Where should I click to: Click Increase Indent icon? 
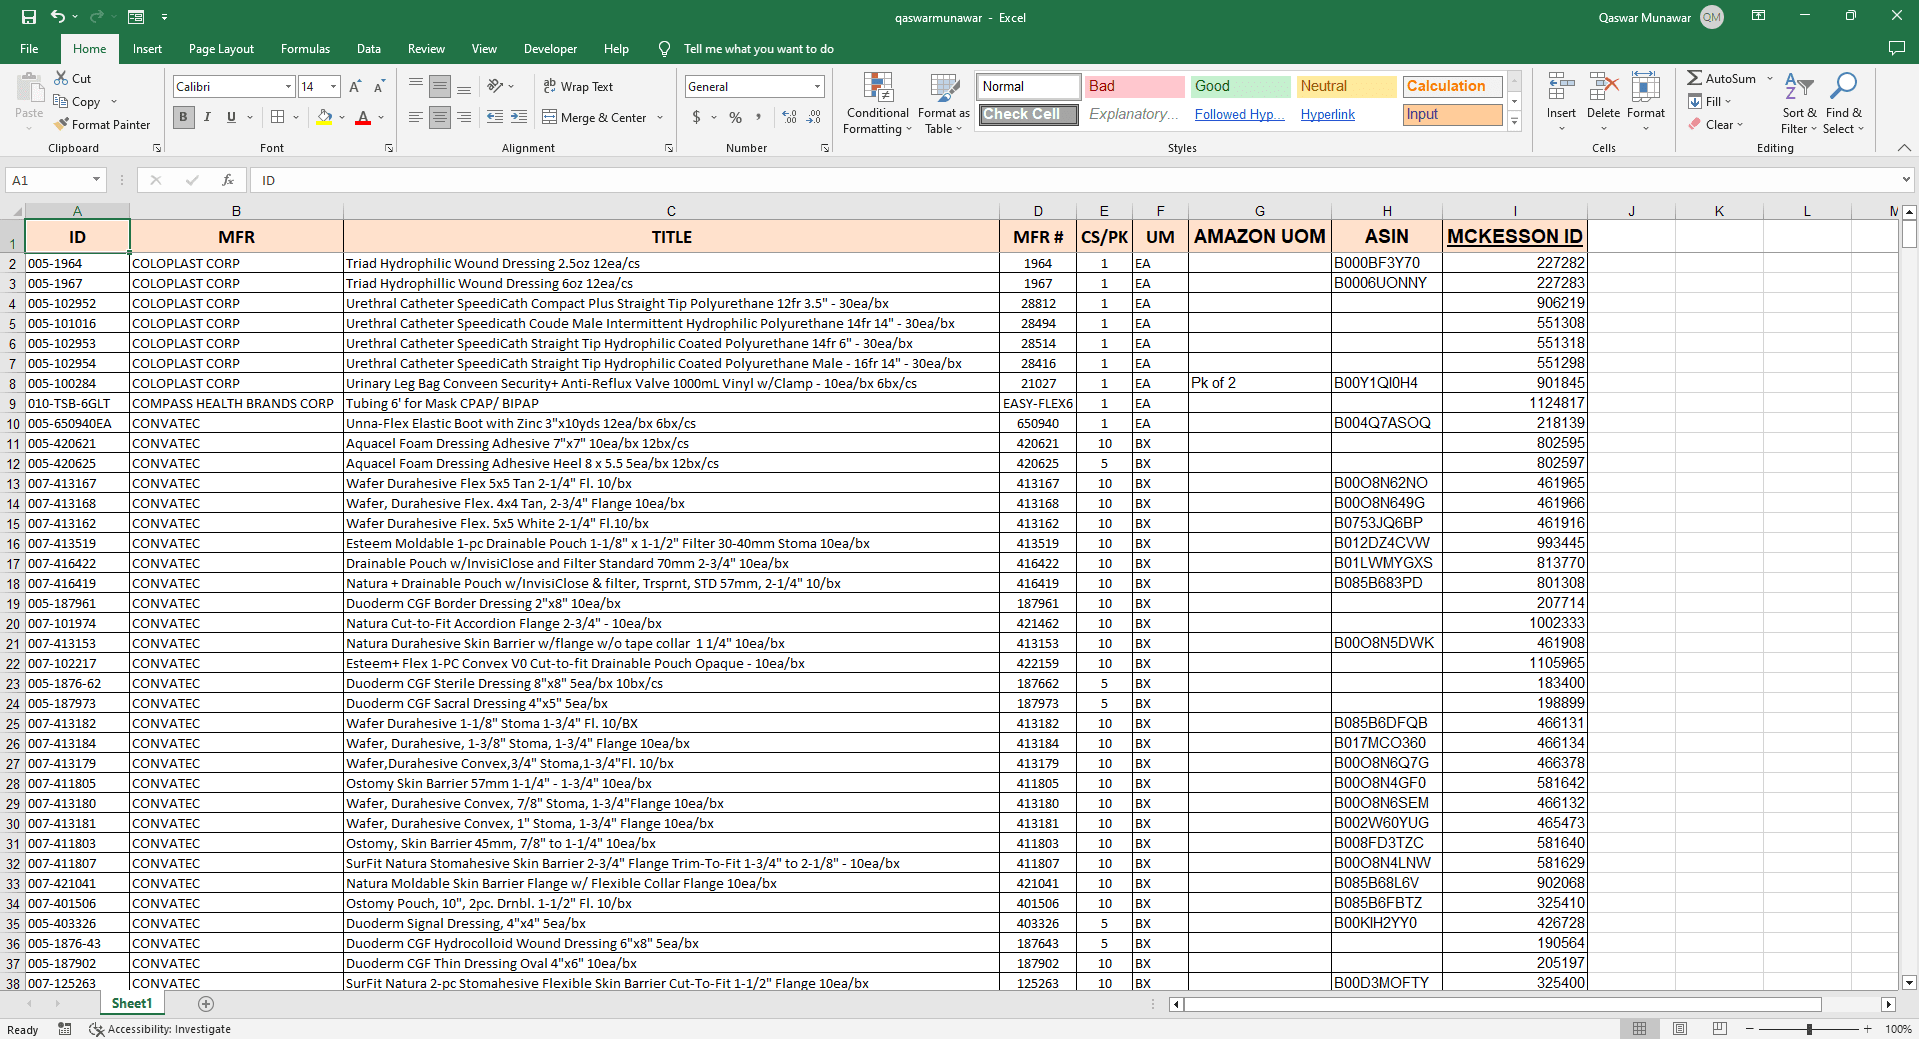[x=519, y=117]
